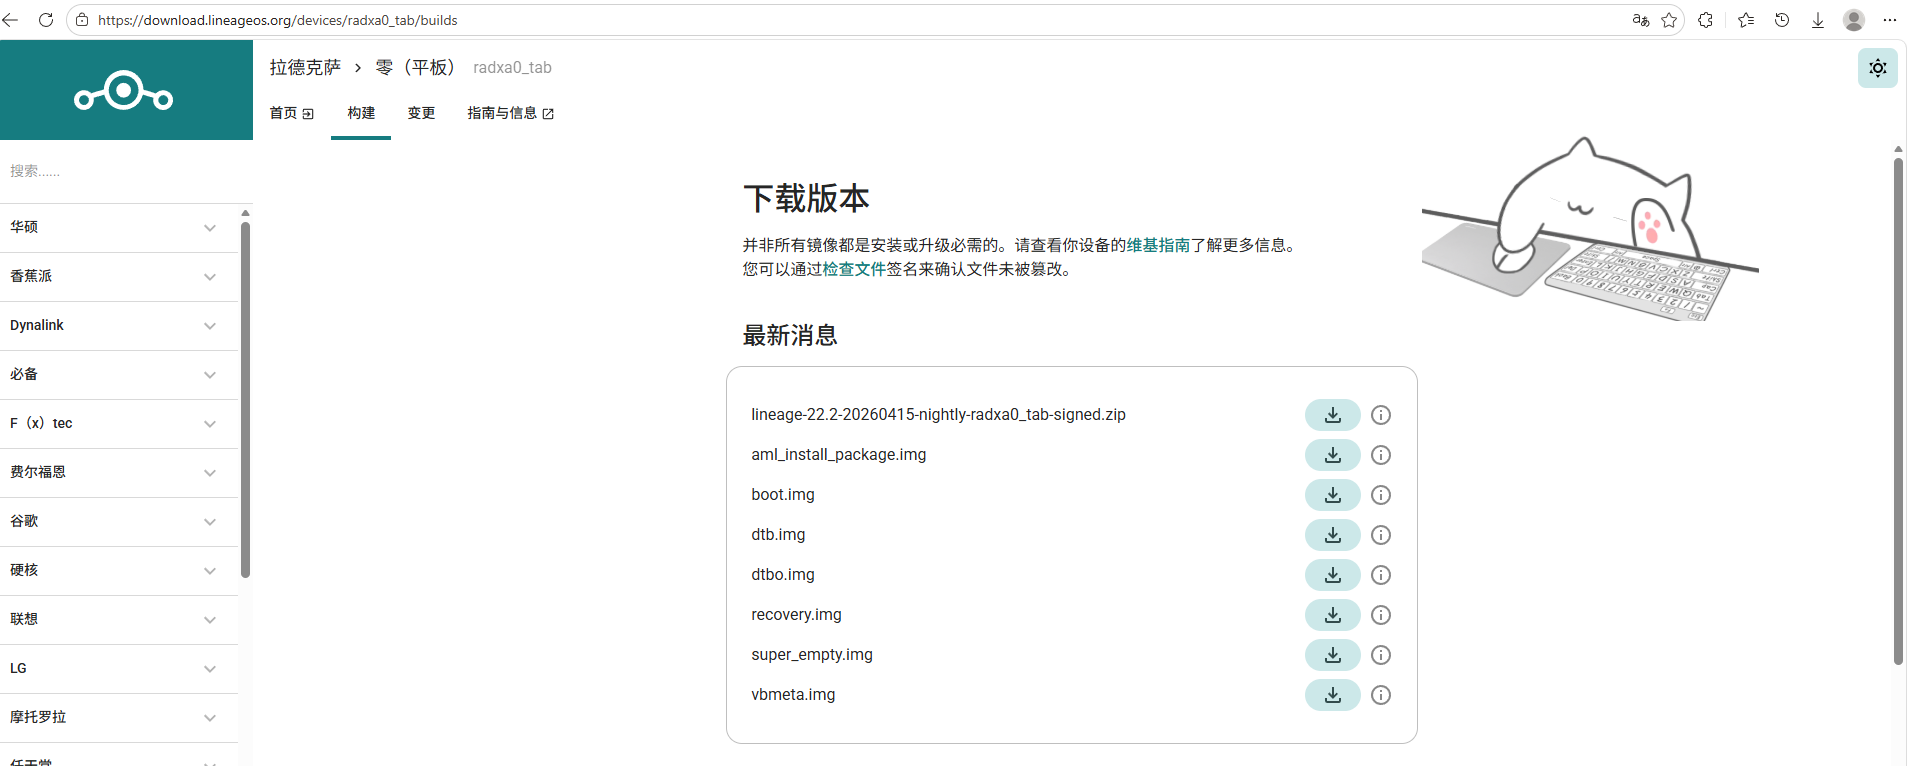Click the boot.img filename text
This screenshot has height=766, width=1909.
783,495
